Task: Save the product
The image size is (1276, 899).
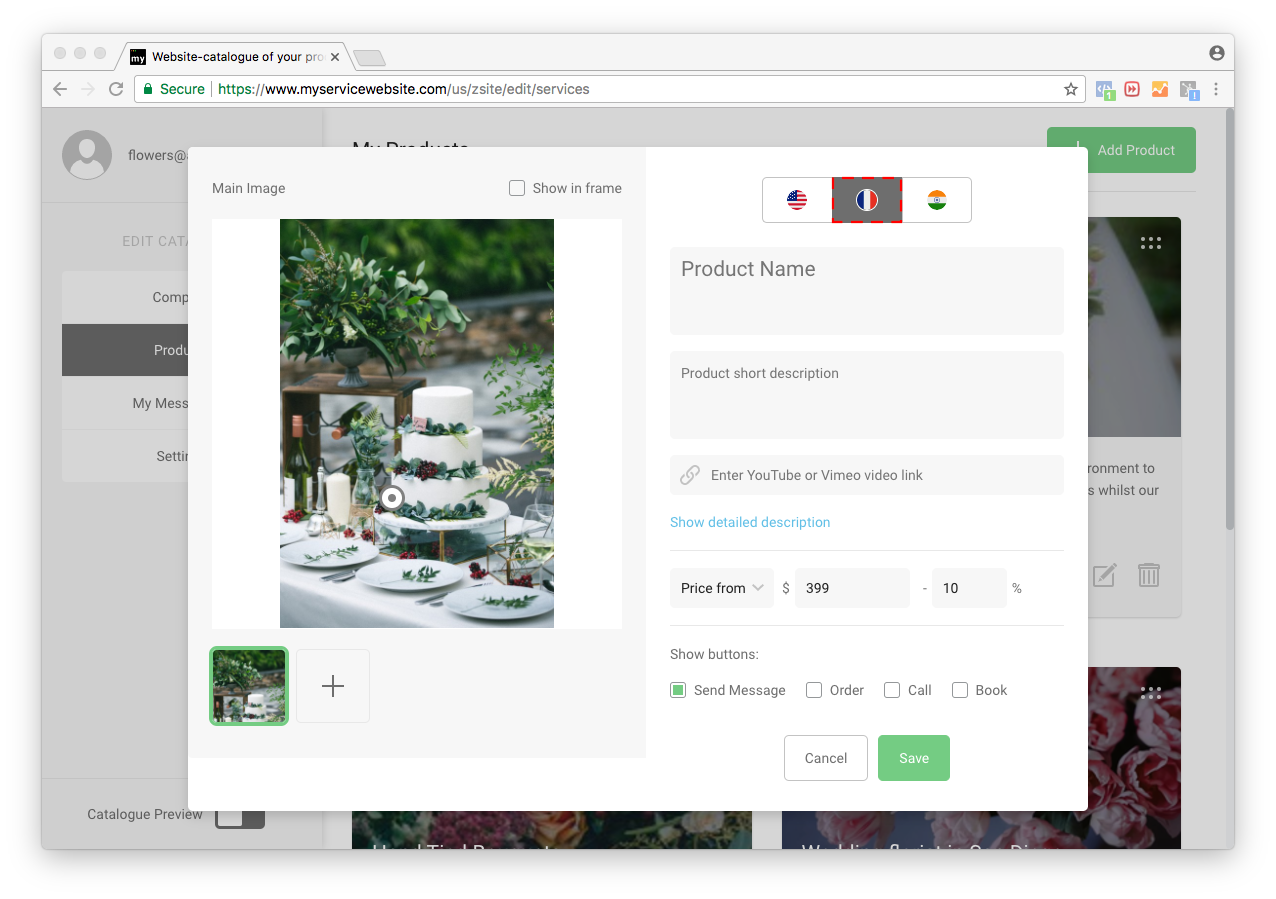Action: (x=914, y=758)
